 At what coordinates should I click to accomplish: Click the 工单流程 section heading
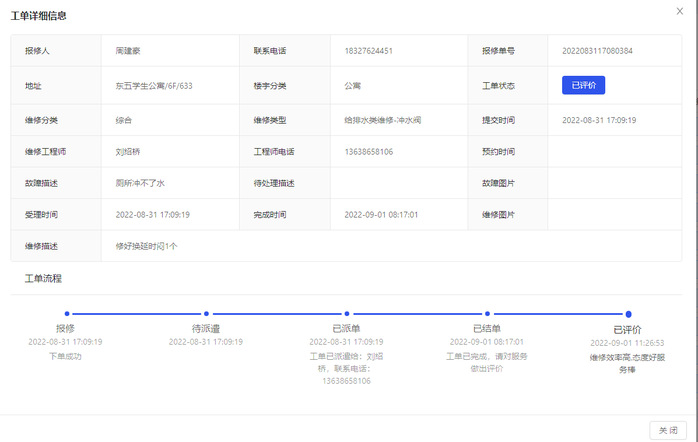click(x=43, y=278)
